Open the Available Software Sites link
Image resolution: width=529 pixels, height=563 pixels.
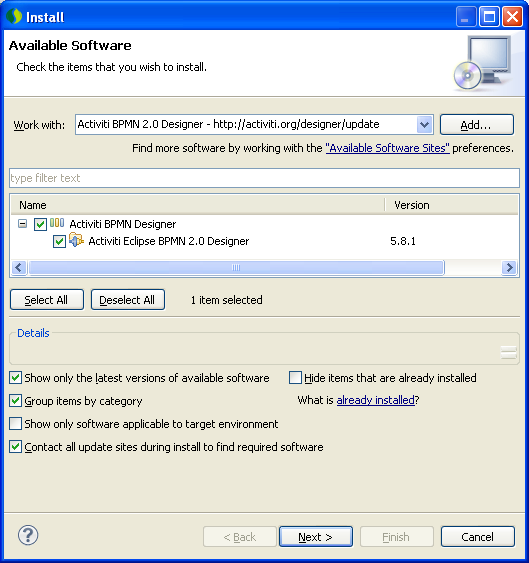388,148
